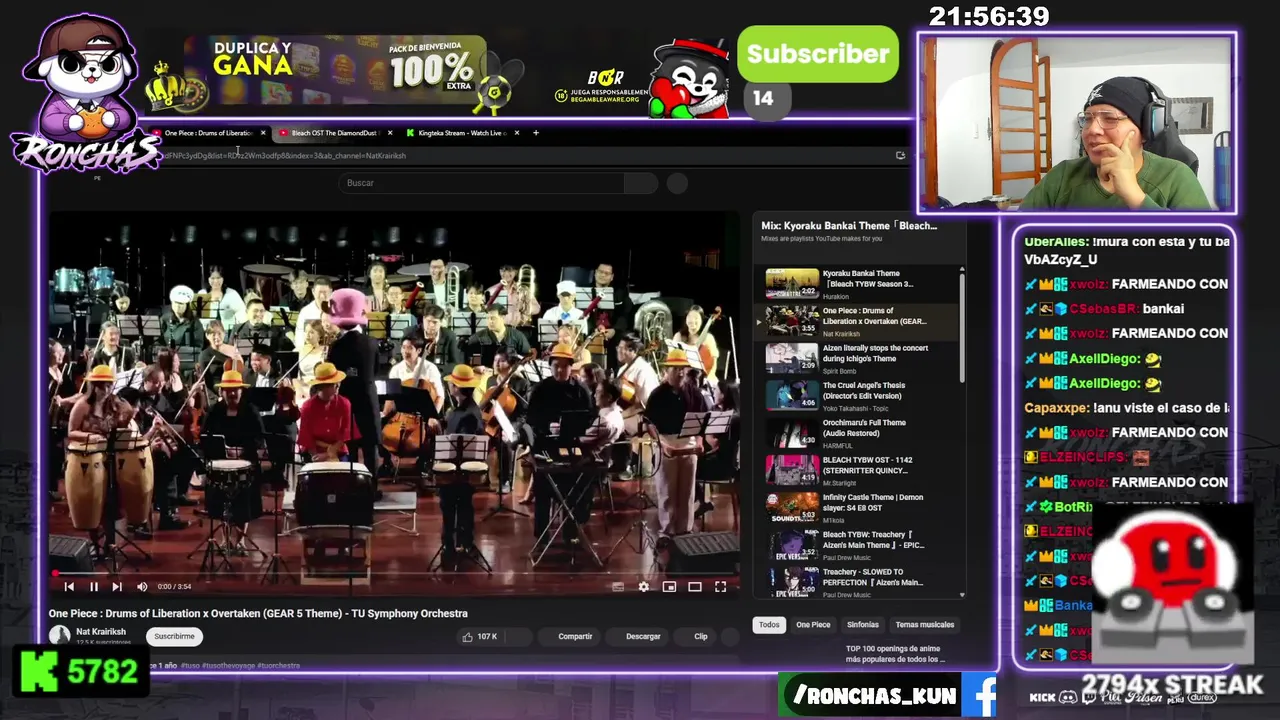
Task: Play Orochimaru's Full Theme playlist item
Action: [856, 433]
